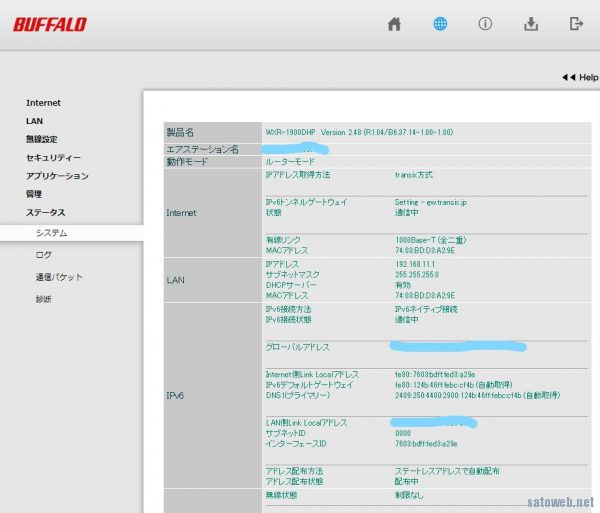Open the 通信パケット page
The height and width of the screenshot is (513, 600).
point(58,277)
